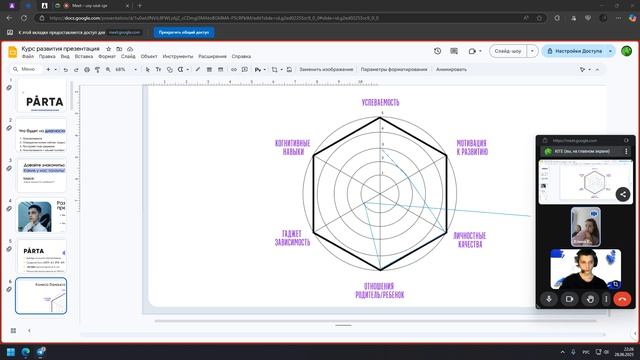This screenshot has width=640, height=360.
Task: Click the camera meeting icon in header
Action: [472, 51]
